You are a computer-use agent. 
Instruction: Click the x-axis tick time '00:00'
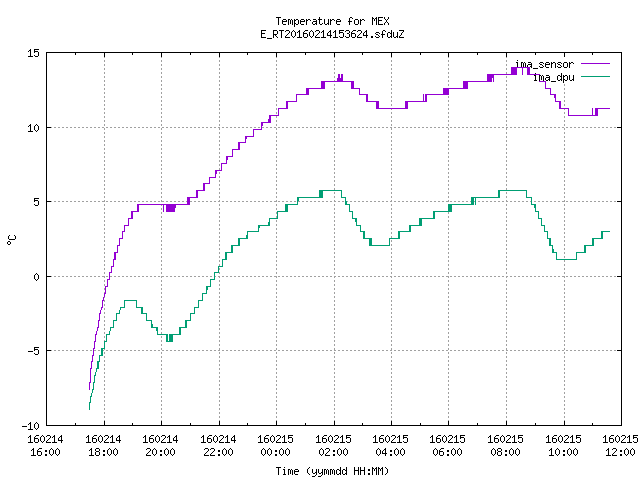pos(276,452)
